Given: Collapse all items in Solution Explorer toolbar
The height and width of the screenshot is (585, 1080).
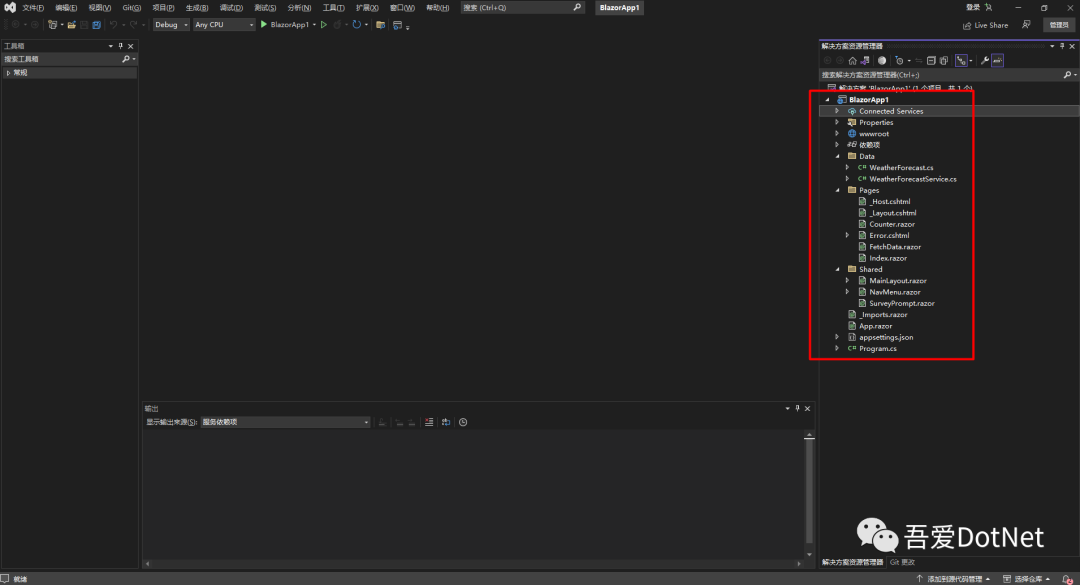Looking at the screenshot, I should click(931, 61).
